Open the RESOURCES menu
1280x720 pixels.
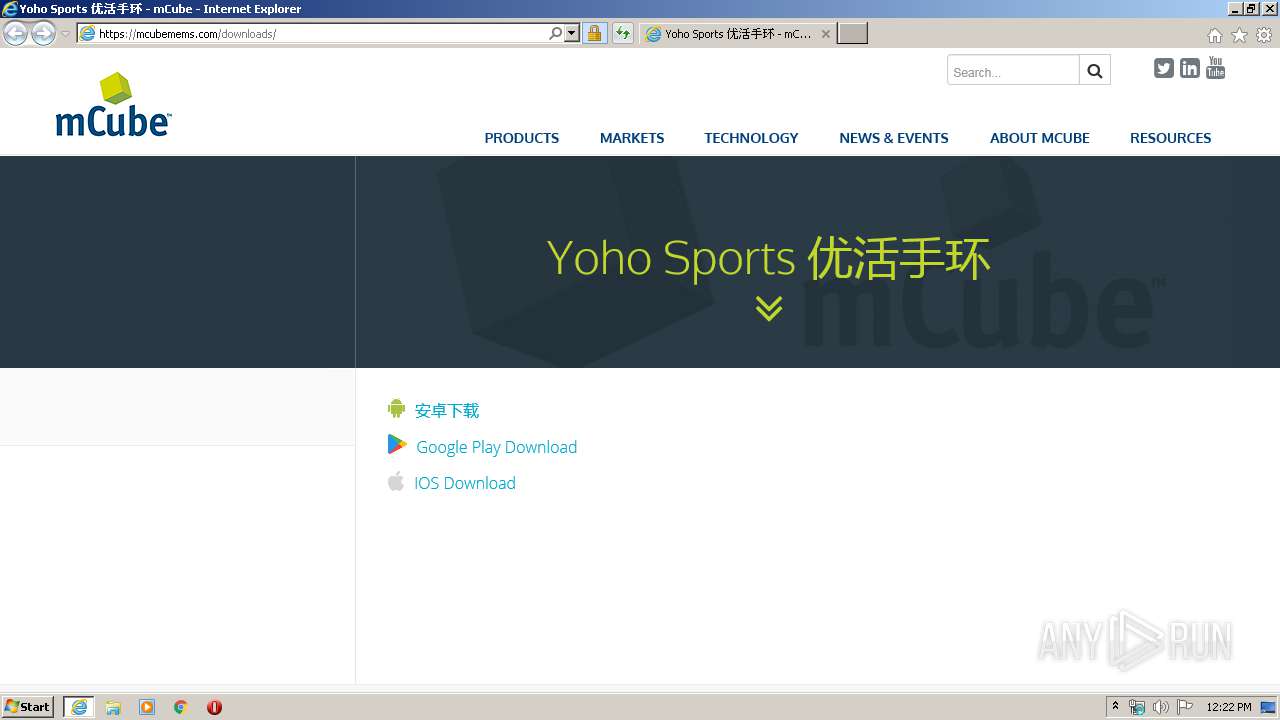click(1171, 138)
